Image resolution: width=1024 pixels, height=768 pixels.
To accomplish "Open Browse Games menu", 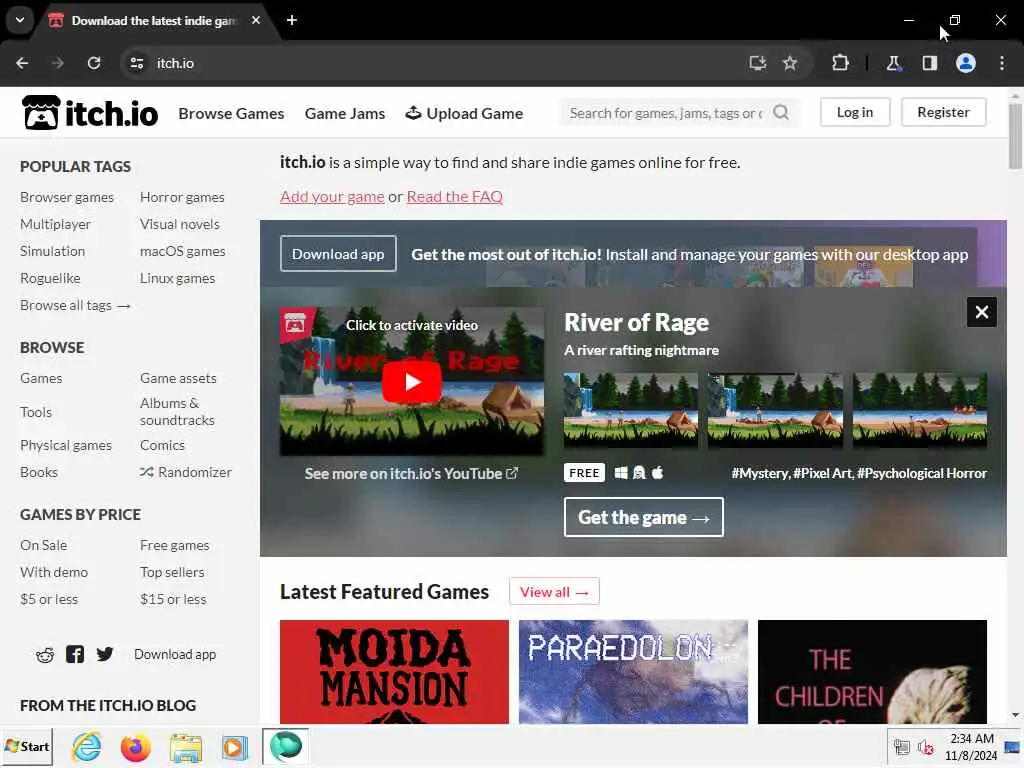I will coord(231,114).
